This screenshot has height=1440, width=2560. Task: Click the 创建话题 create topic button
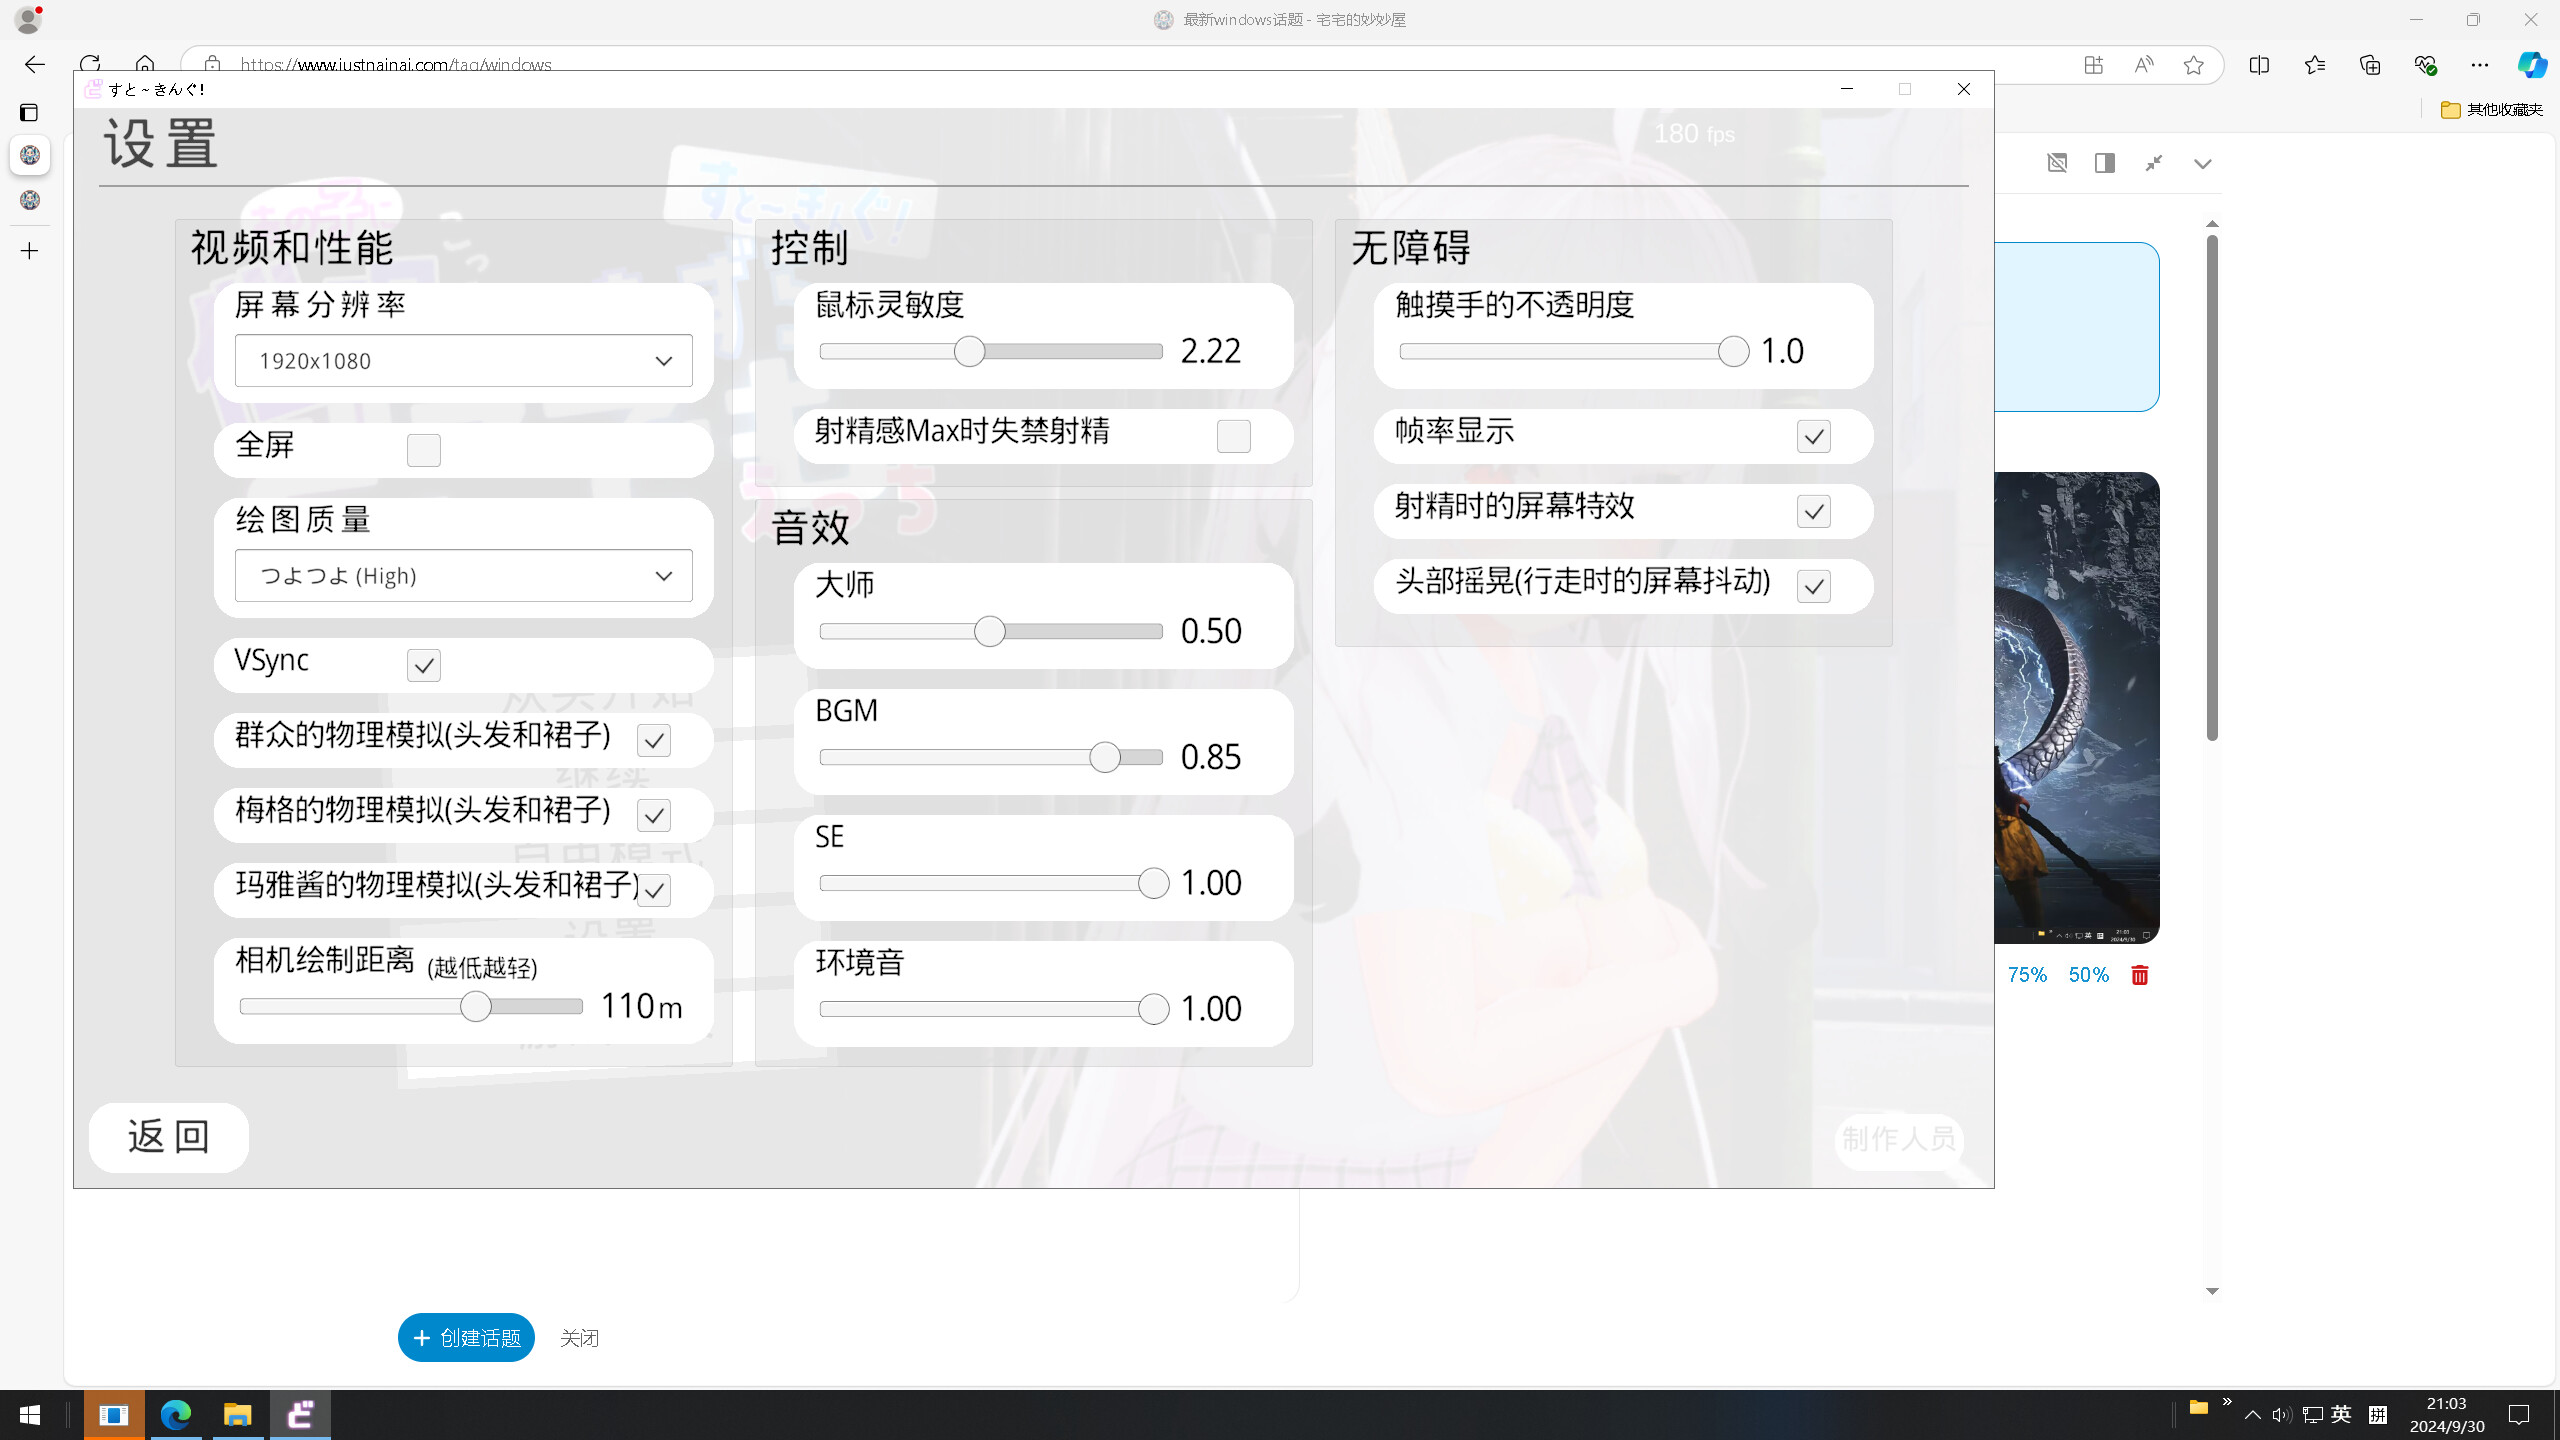(466, 1338)
